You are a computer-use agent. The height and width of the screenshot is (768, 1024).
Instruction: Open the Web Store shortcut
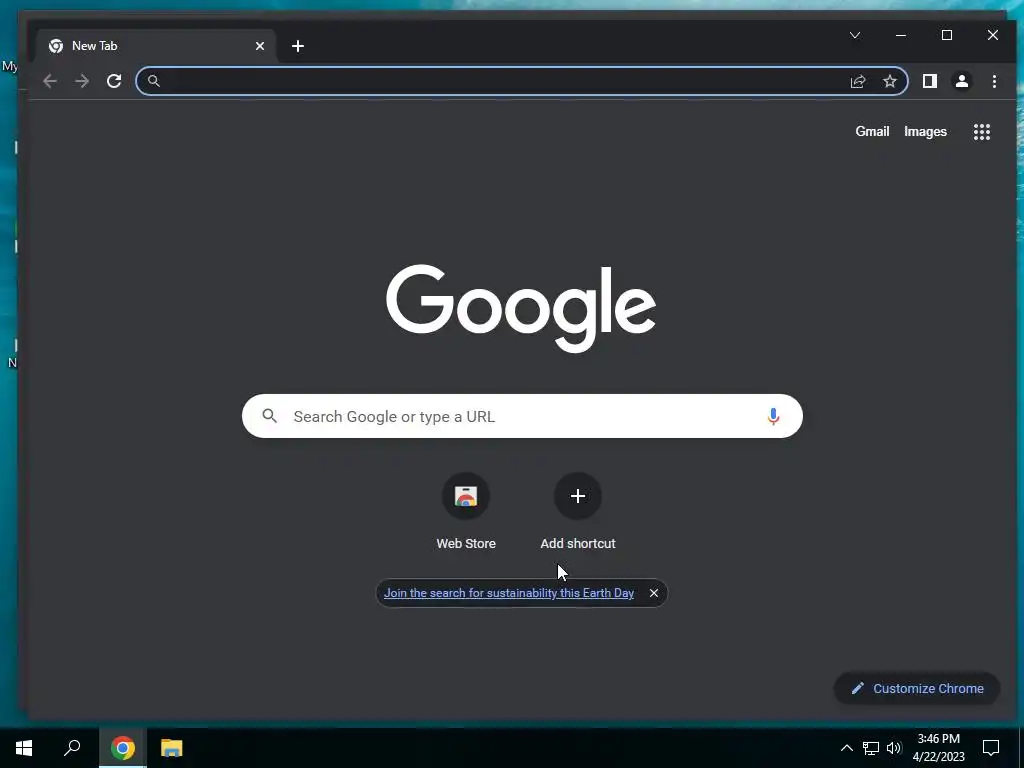[x=466, y=512]
